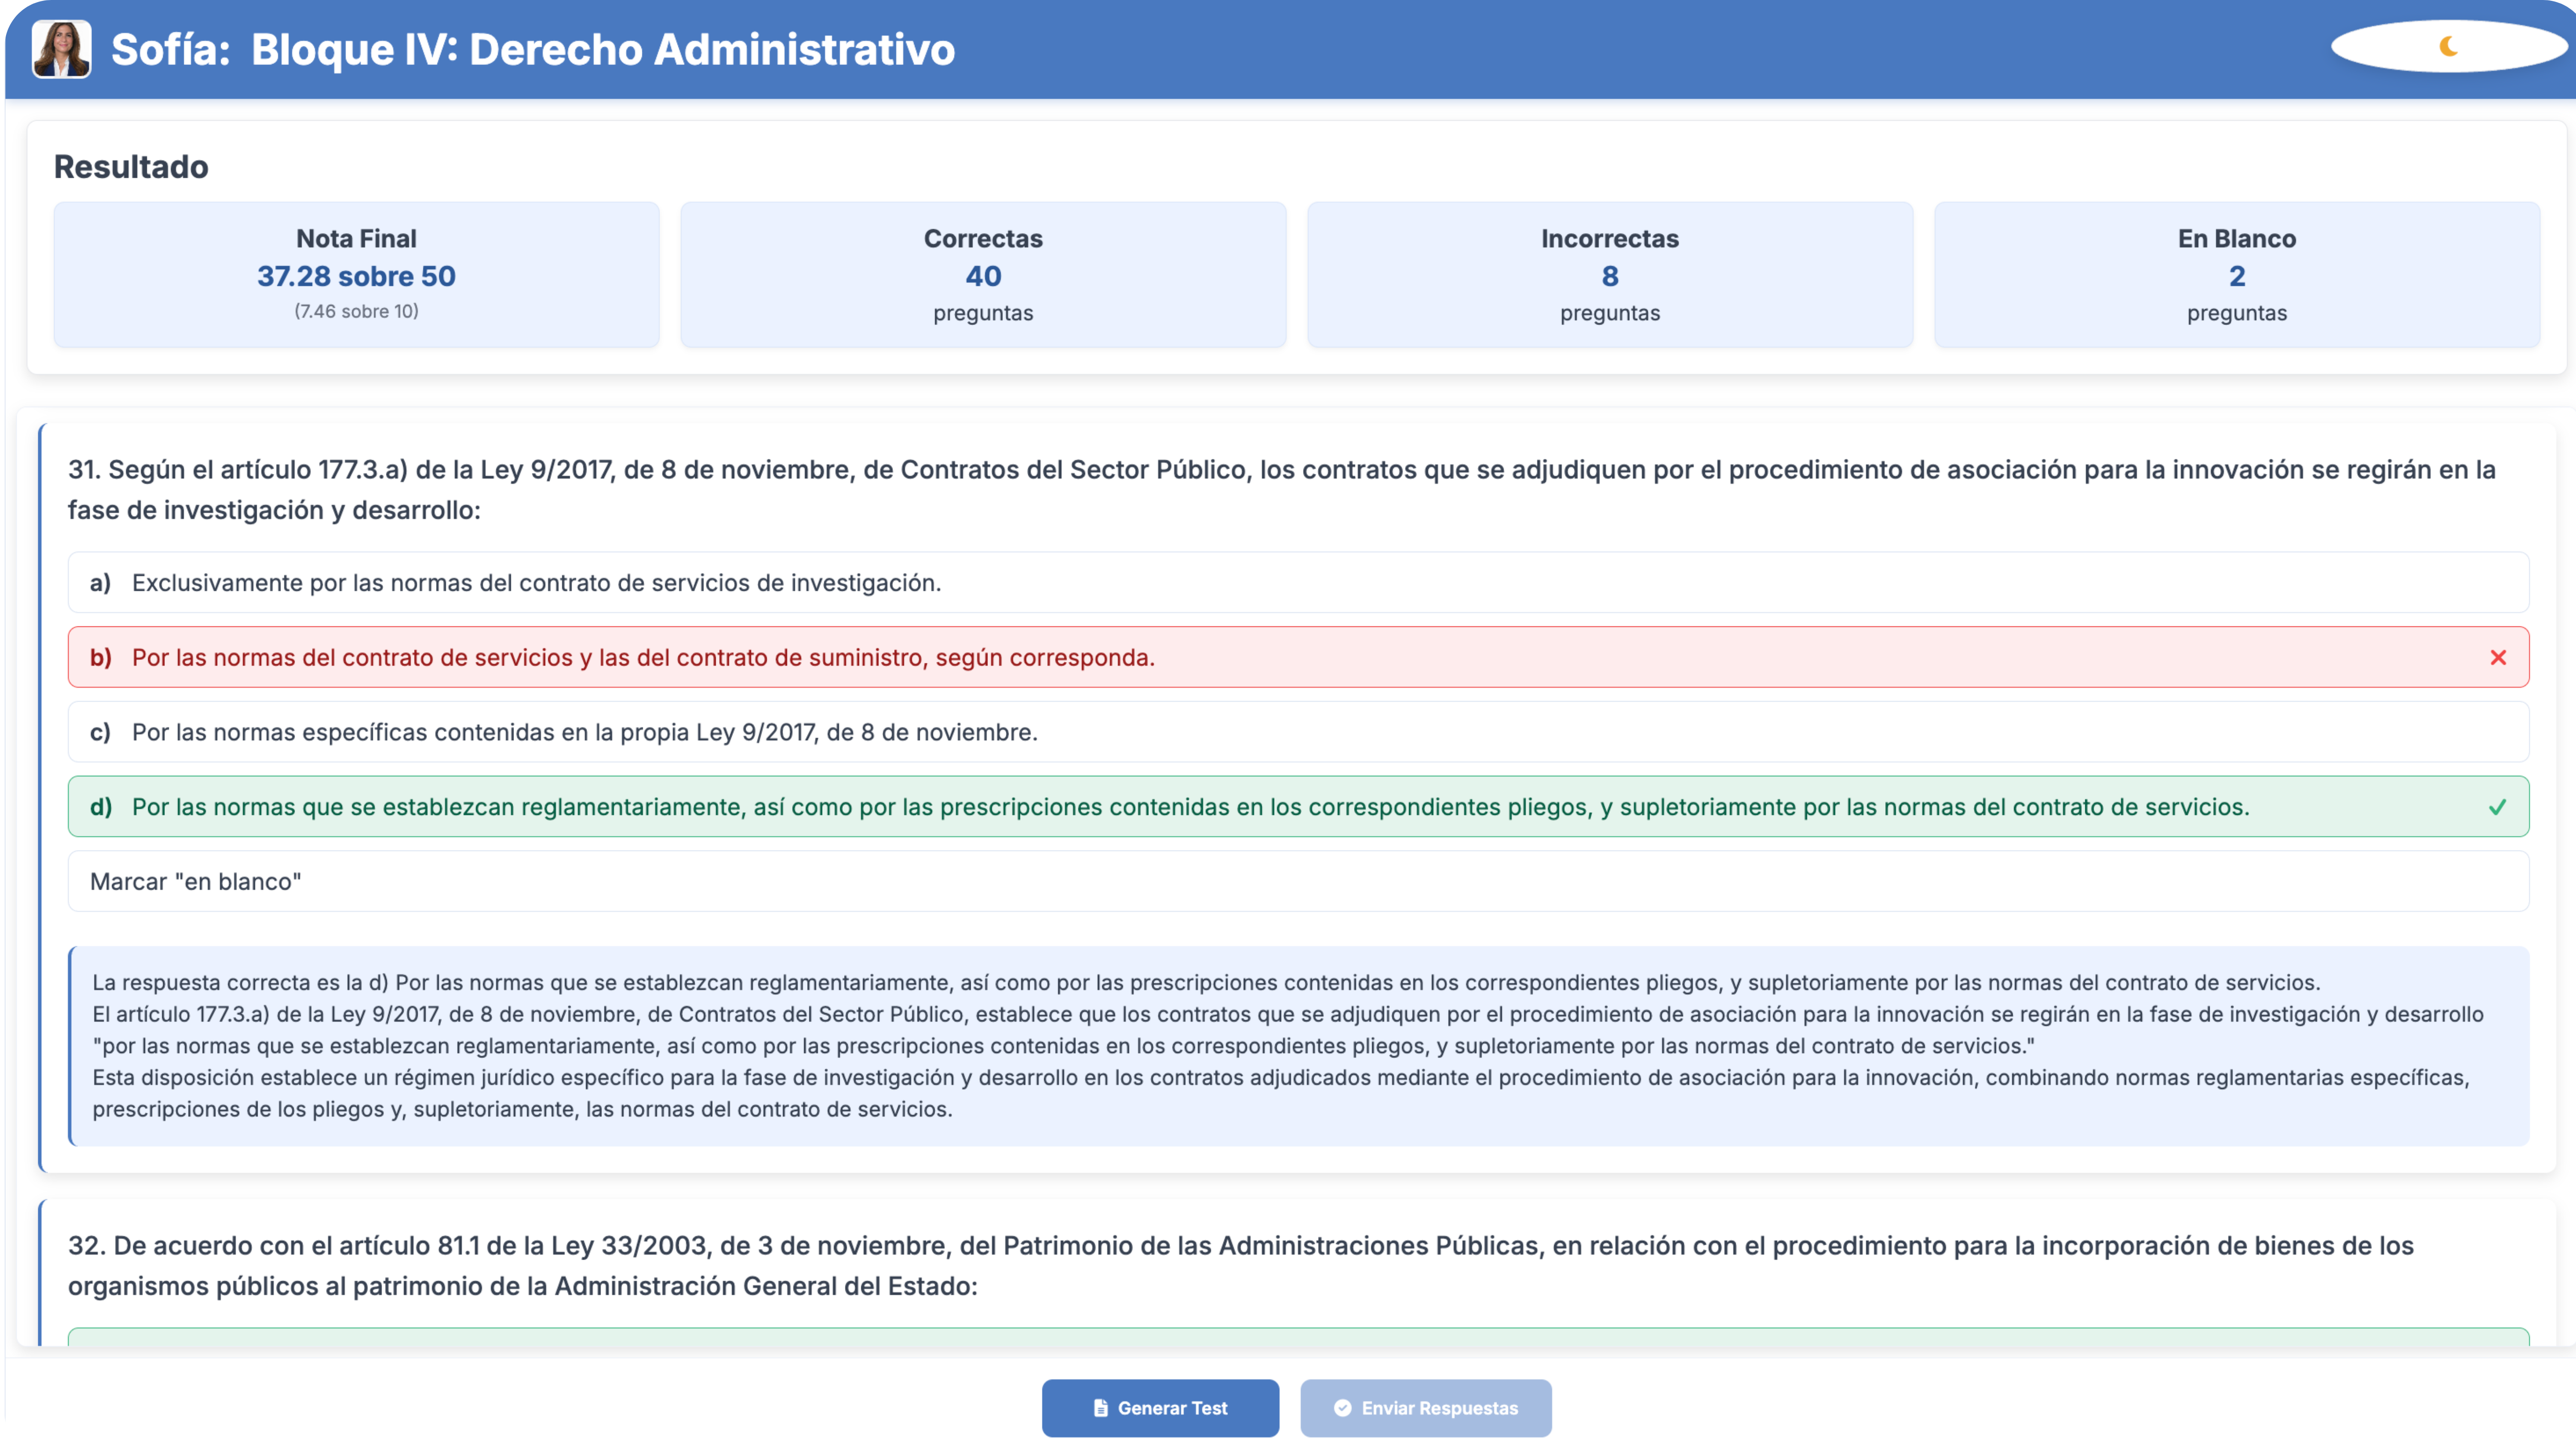Click the "(7.46 sobre 10)" score text
This screenshot has height=1449, width=2576.
coord(356,312)
